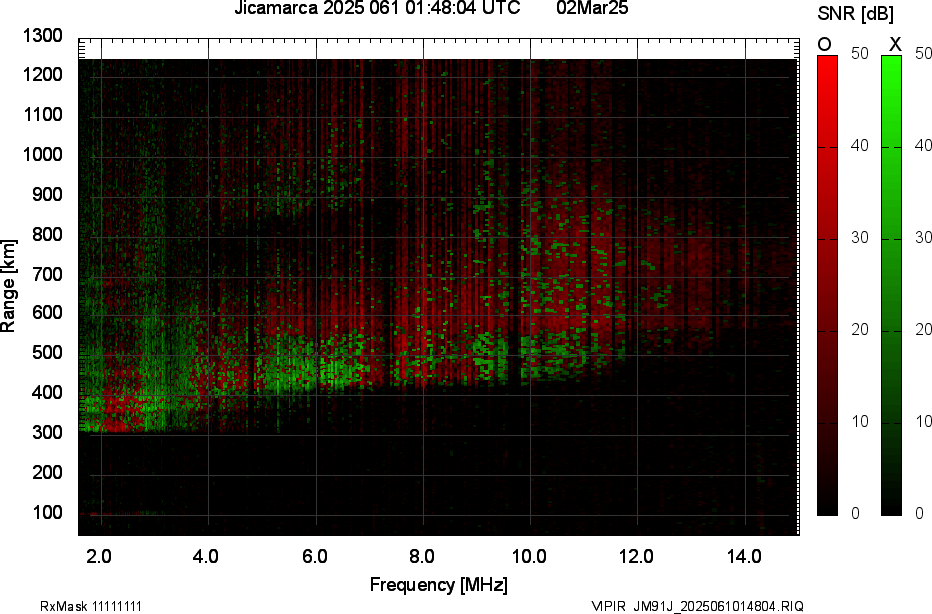Click the 30 label on the O colorbar
The width and height of the screenshot is (932, 614).
point(859,238)
